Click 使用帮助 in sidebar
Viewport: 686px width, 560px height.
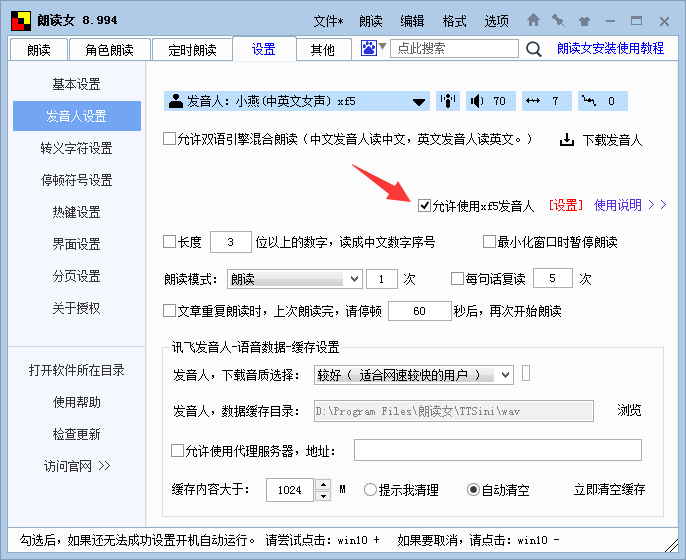77,402
